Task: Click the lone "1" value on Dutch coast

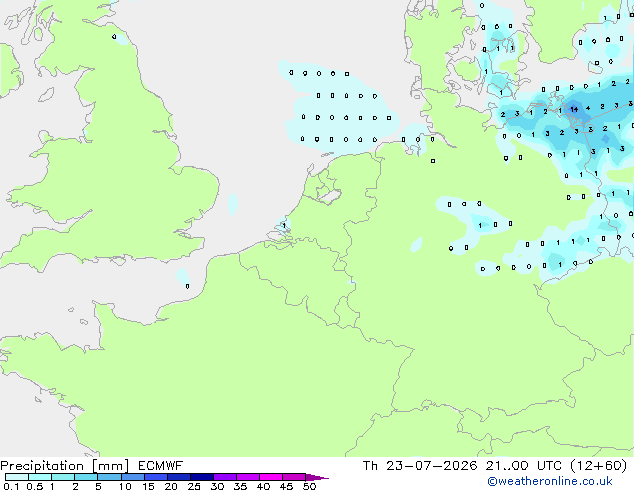Action: click(284, 226)
